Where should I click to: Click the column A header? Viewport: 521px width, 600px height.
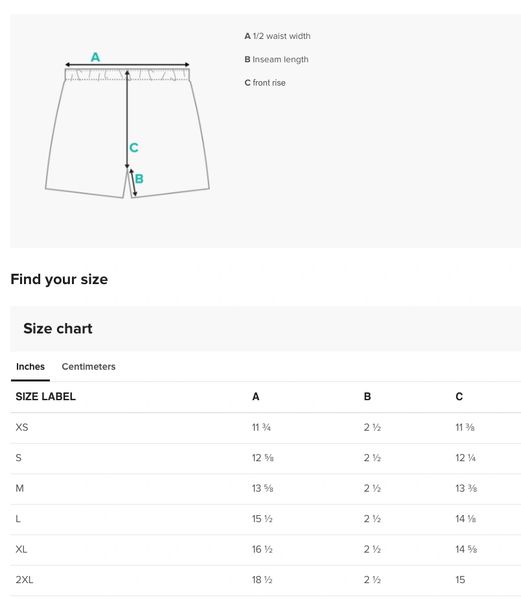click(256, 396)
